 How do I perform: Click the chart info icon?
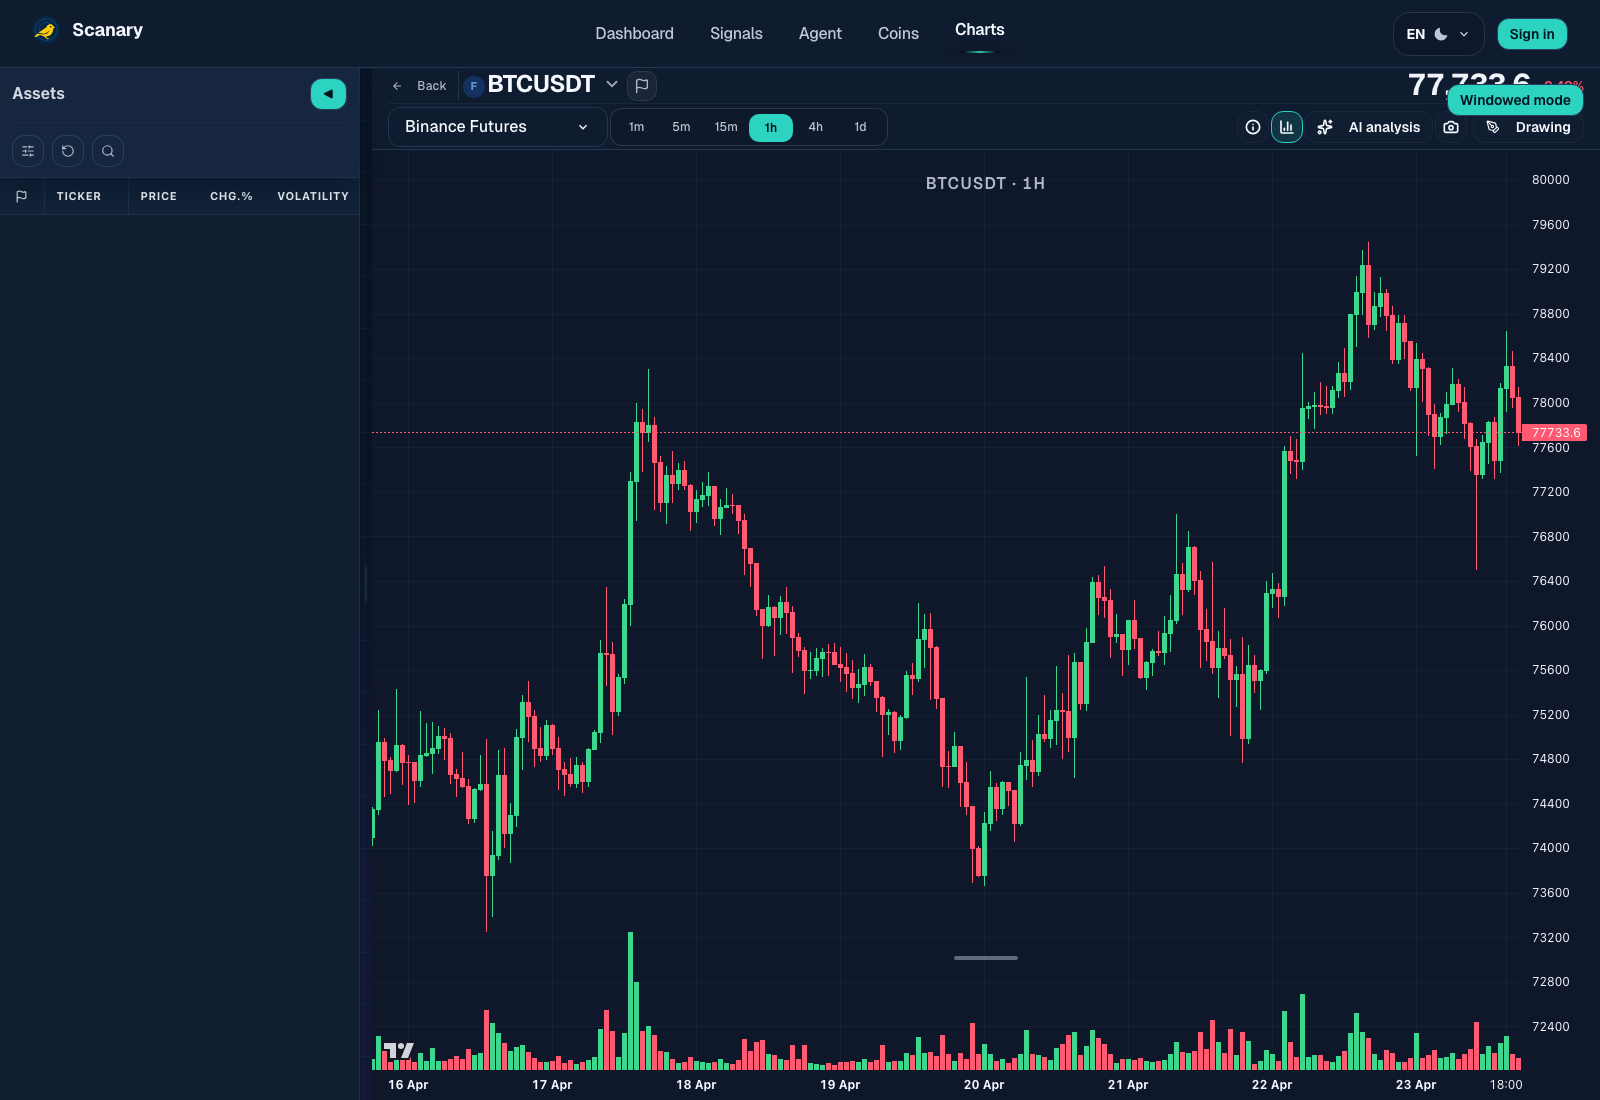1252,127
